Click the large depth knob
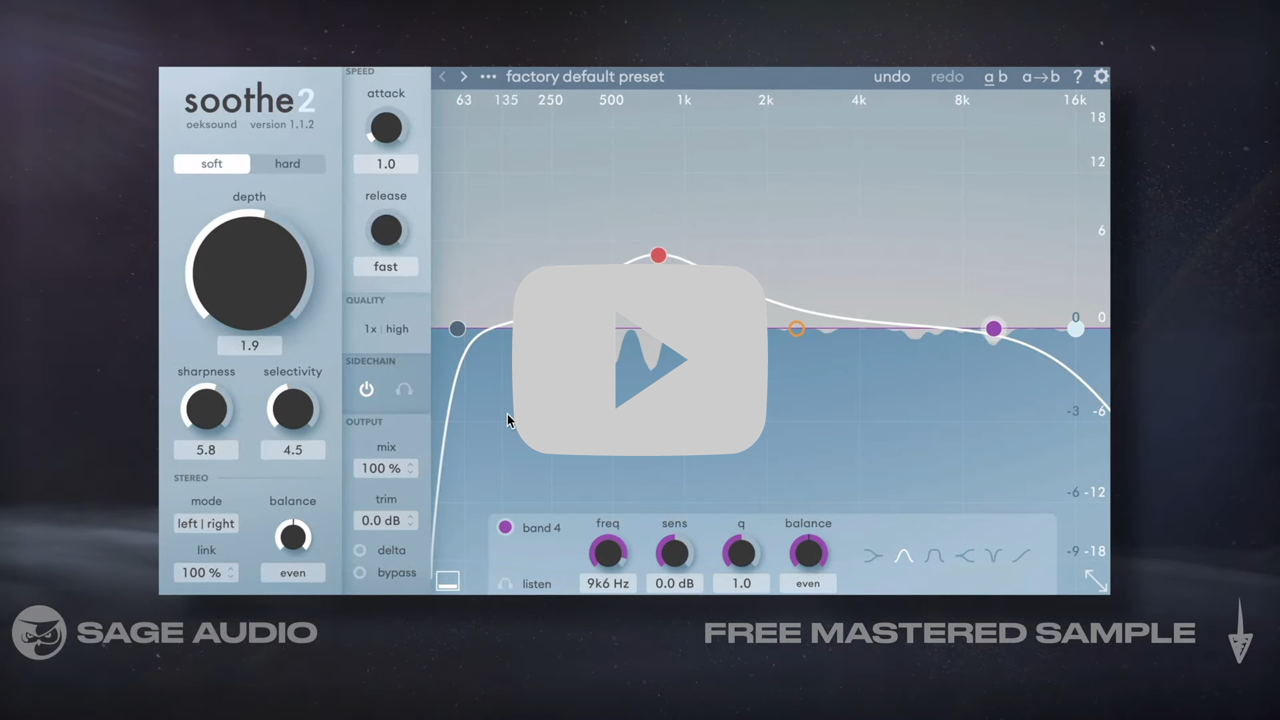 (249, 273)
